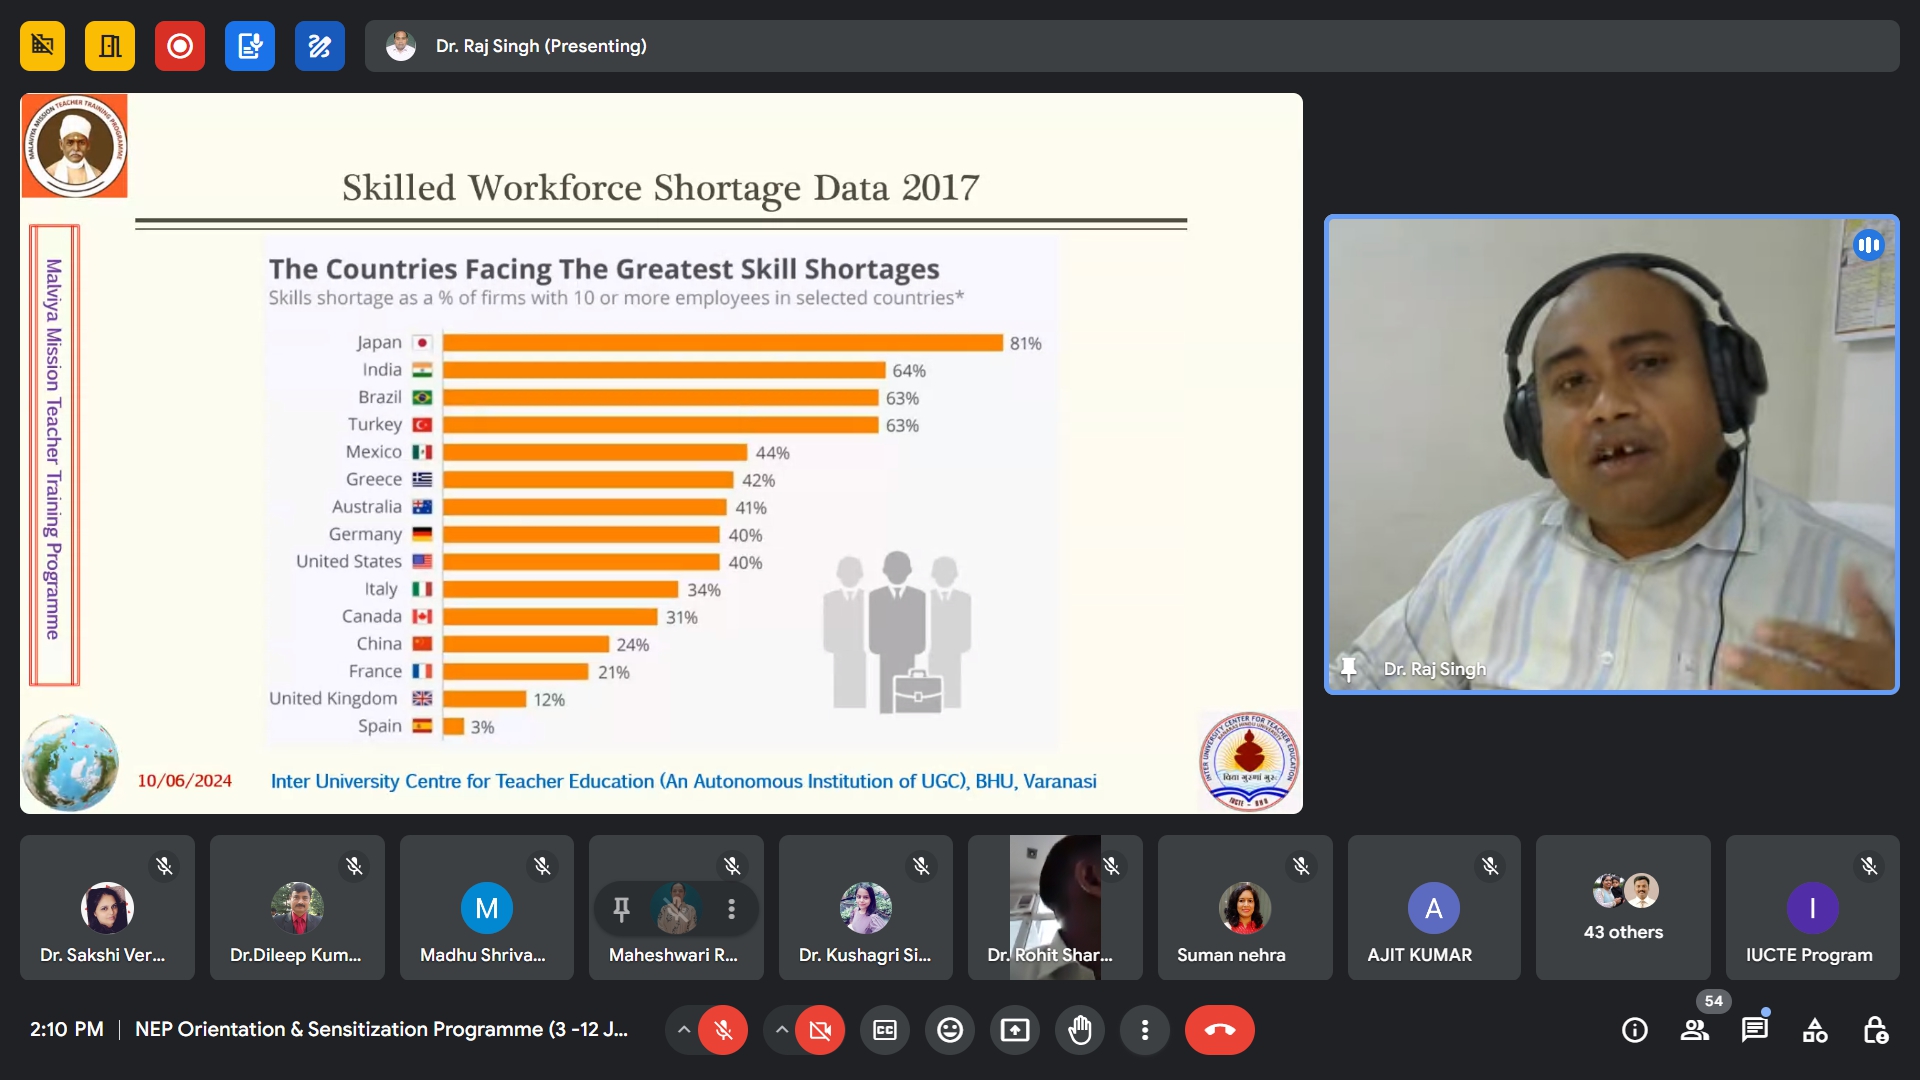Open meeting details info icon
This screenshot has height=1080, width=1920.
point(1635,1030)
